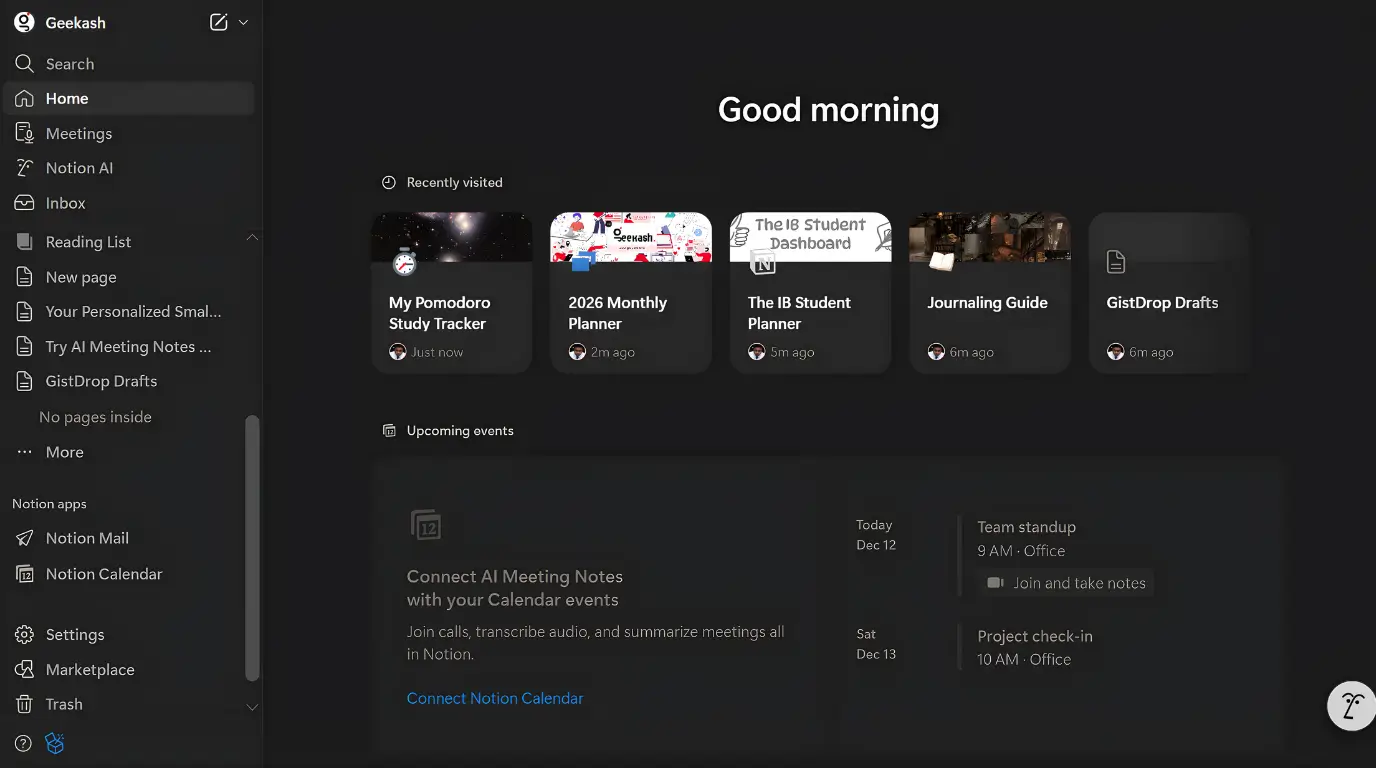Viewport: 1376px width, 768px height.
Task: Open Notion Calendar
Action: pyautogui.click(x=104, y=573)
